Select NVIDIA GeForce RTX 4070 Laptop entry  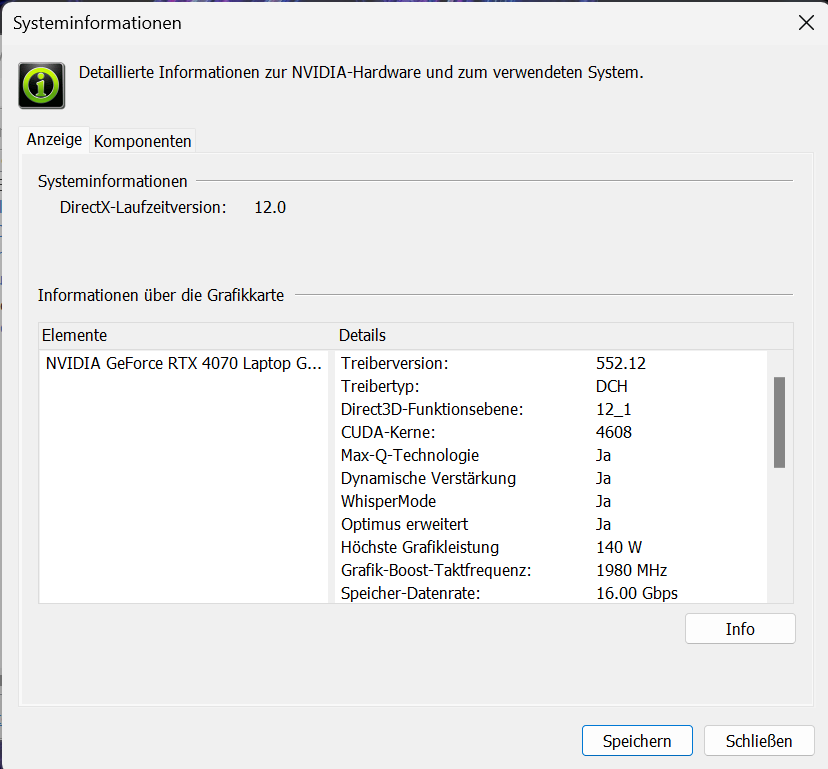[184, 363]
